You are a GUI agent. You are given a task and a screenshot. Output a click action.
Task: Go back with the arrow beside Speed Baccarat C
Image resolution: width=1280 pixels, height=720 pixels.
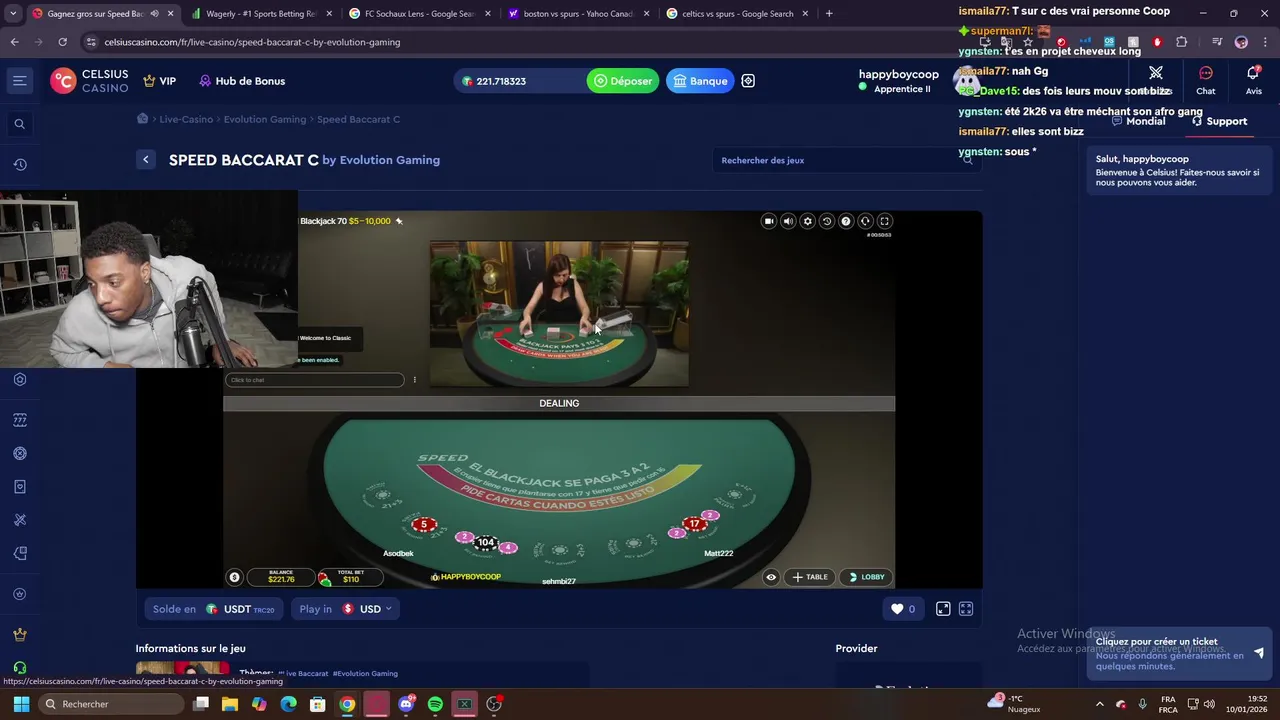tap(146, 160)
